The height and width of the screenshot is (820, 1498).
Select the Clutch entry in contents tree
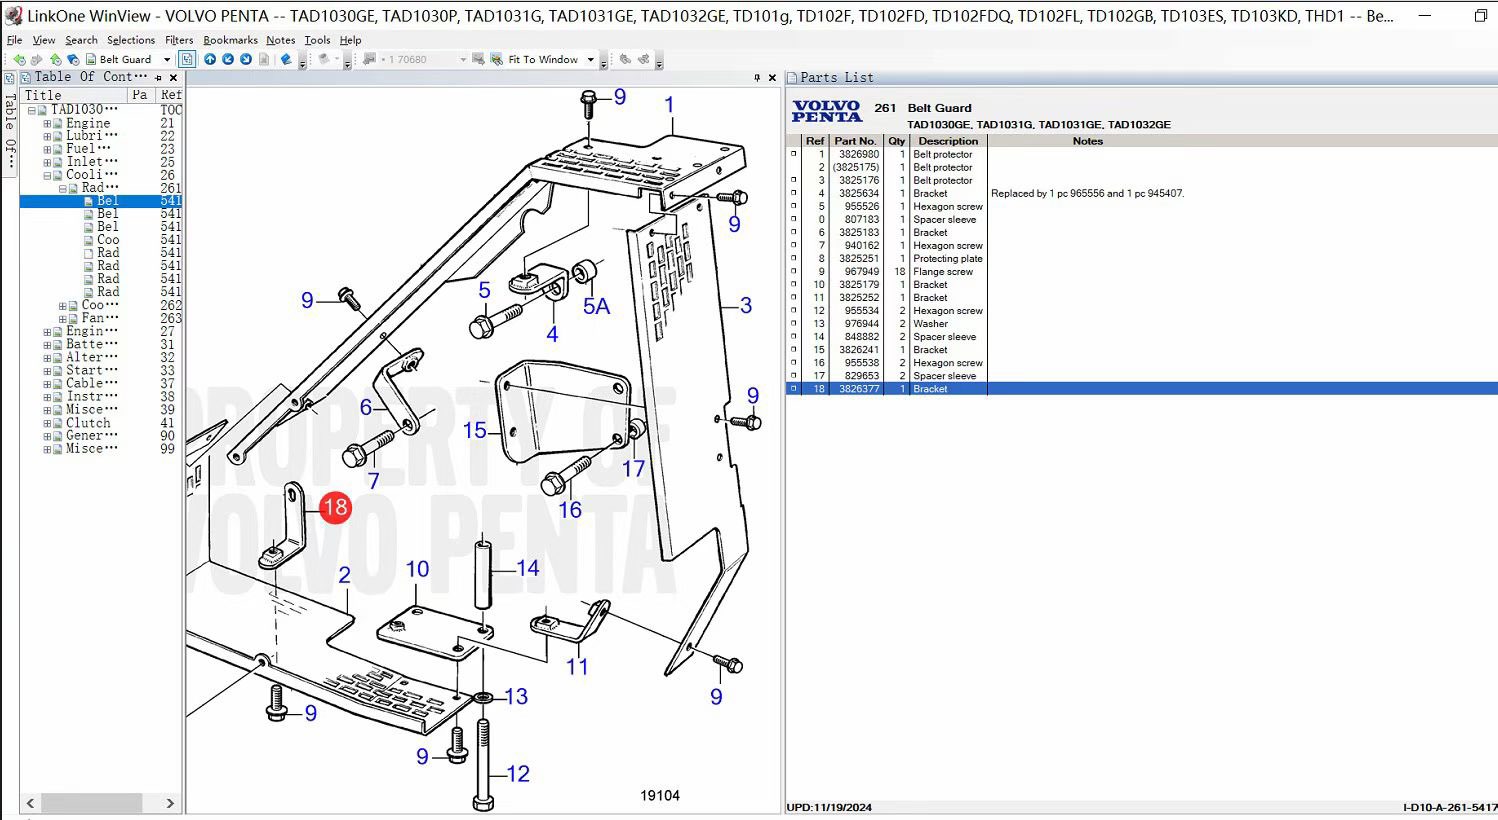click(x=88, y=423)
